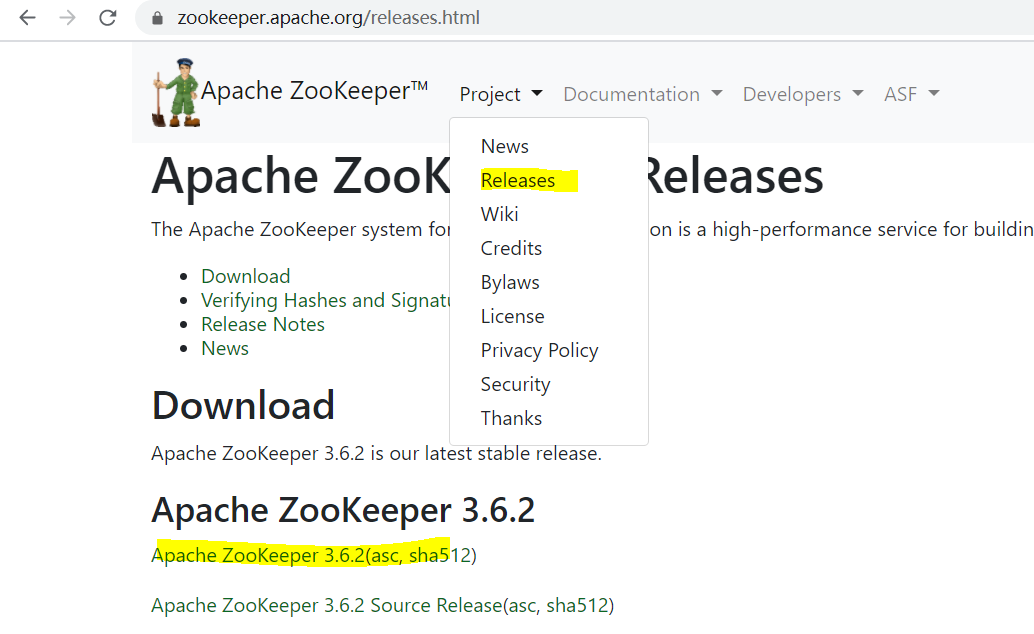Image resolution: width=1034 pixels, height=634 pixels.
Task: Jump to the Download anchor link
Action: click(x=245, y=276)
